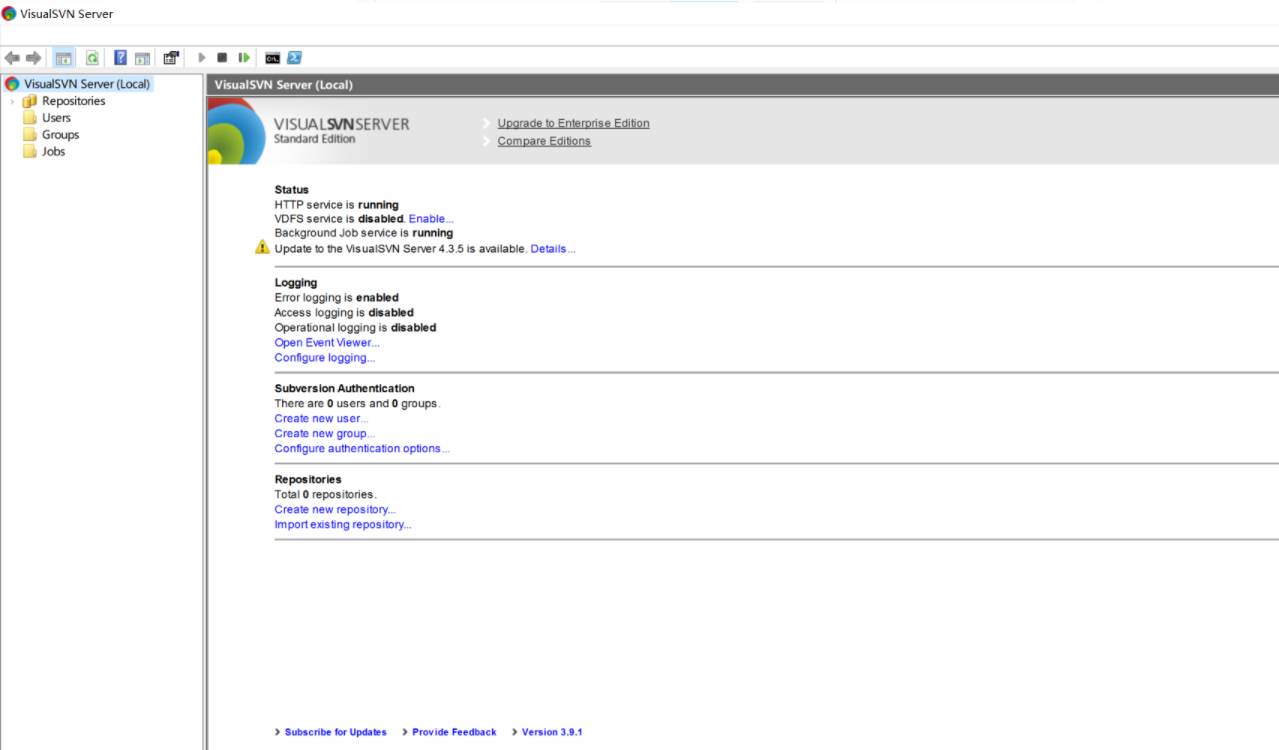The image size is (1279, 750).
Task: Click the Refresh toolbar icon
Action: [92, 58]
